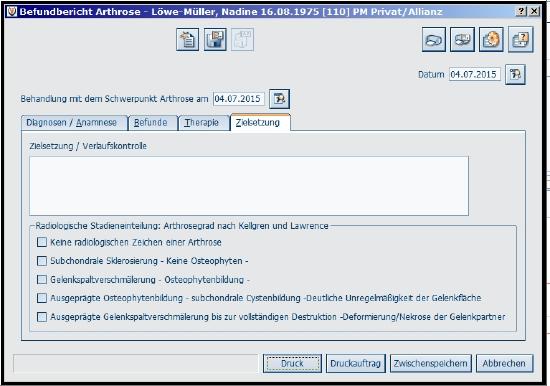Click the blue floppy disk save icon

[215, 40]
